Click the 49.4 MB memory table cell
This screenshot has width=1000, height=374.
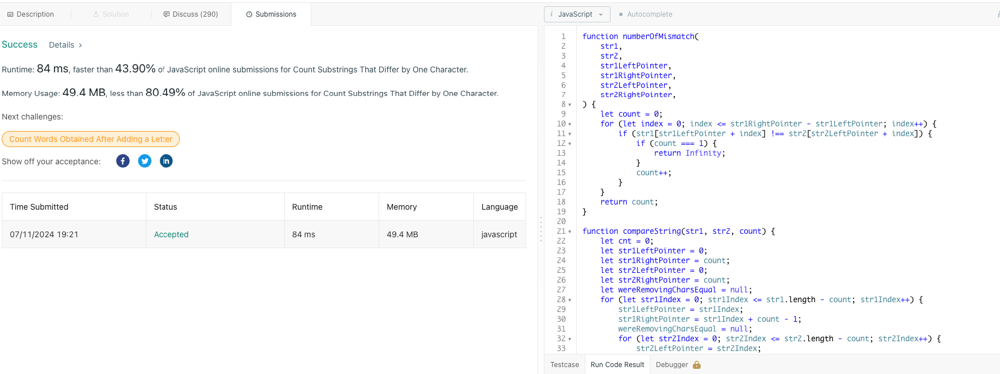426,235
